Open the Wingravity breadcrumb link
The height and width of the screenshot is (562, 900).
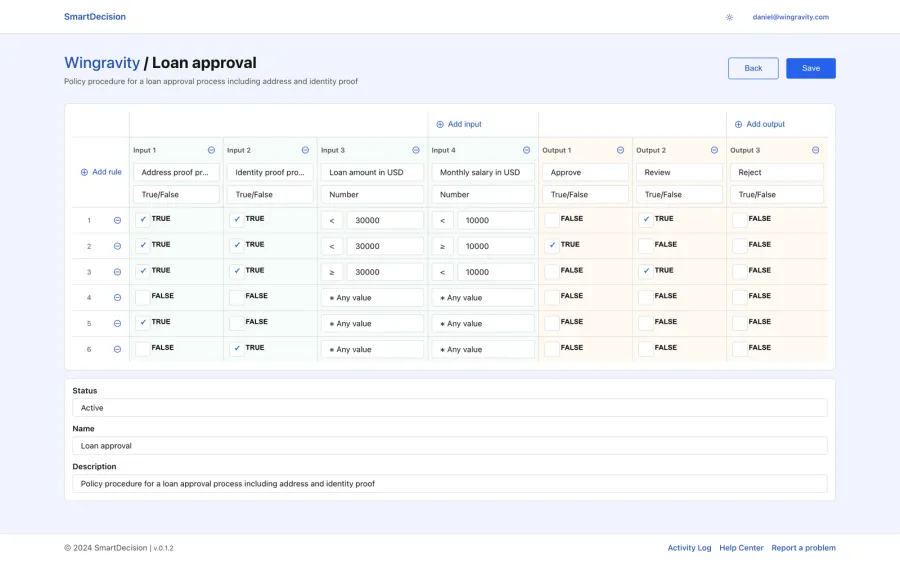(102, 63)
